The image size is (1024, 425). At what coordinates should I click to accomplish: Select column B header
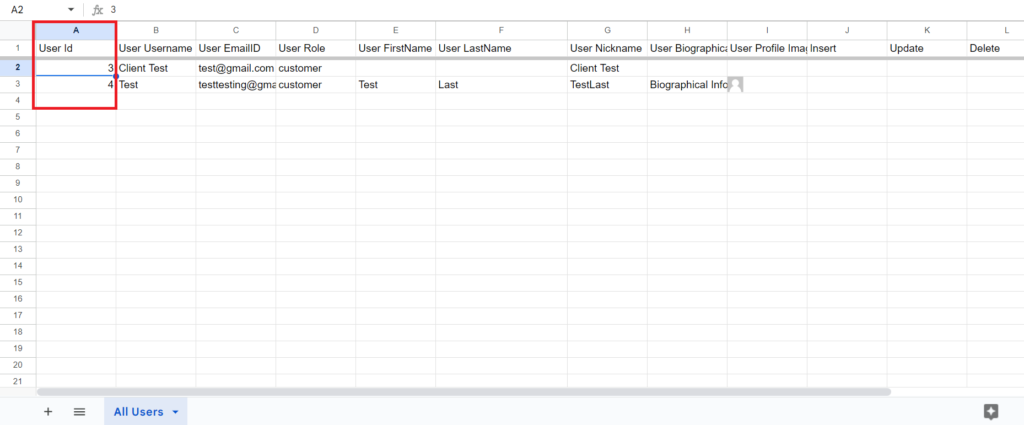tap(156, 30)
